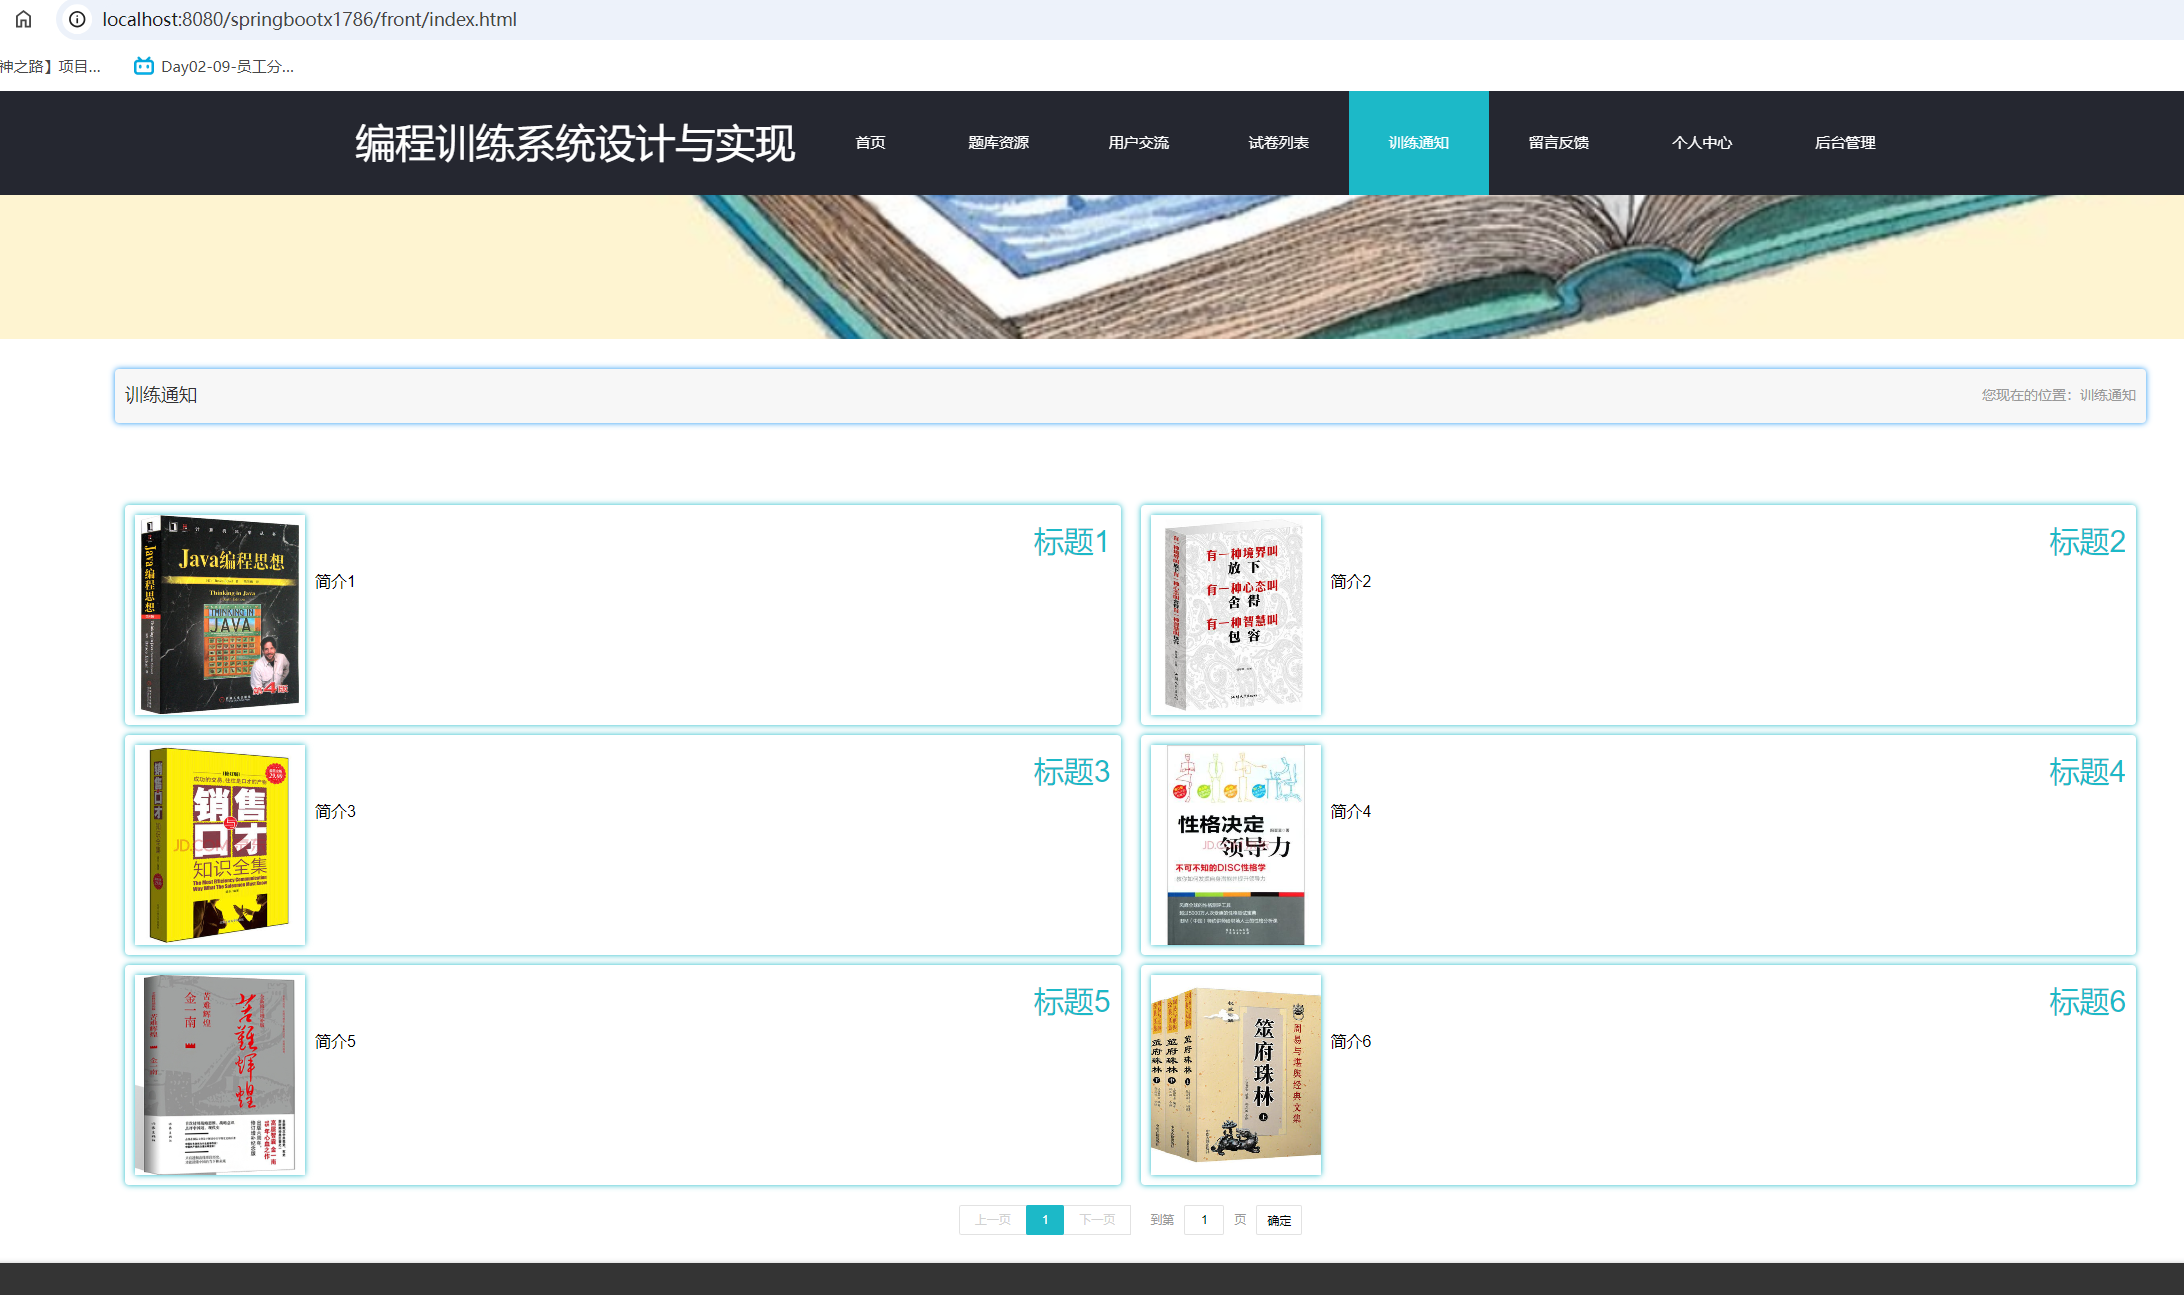Open the notice titled 标题6

[x=2087, y=1002]
